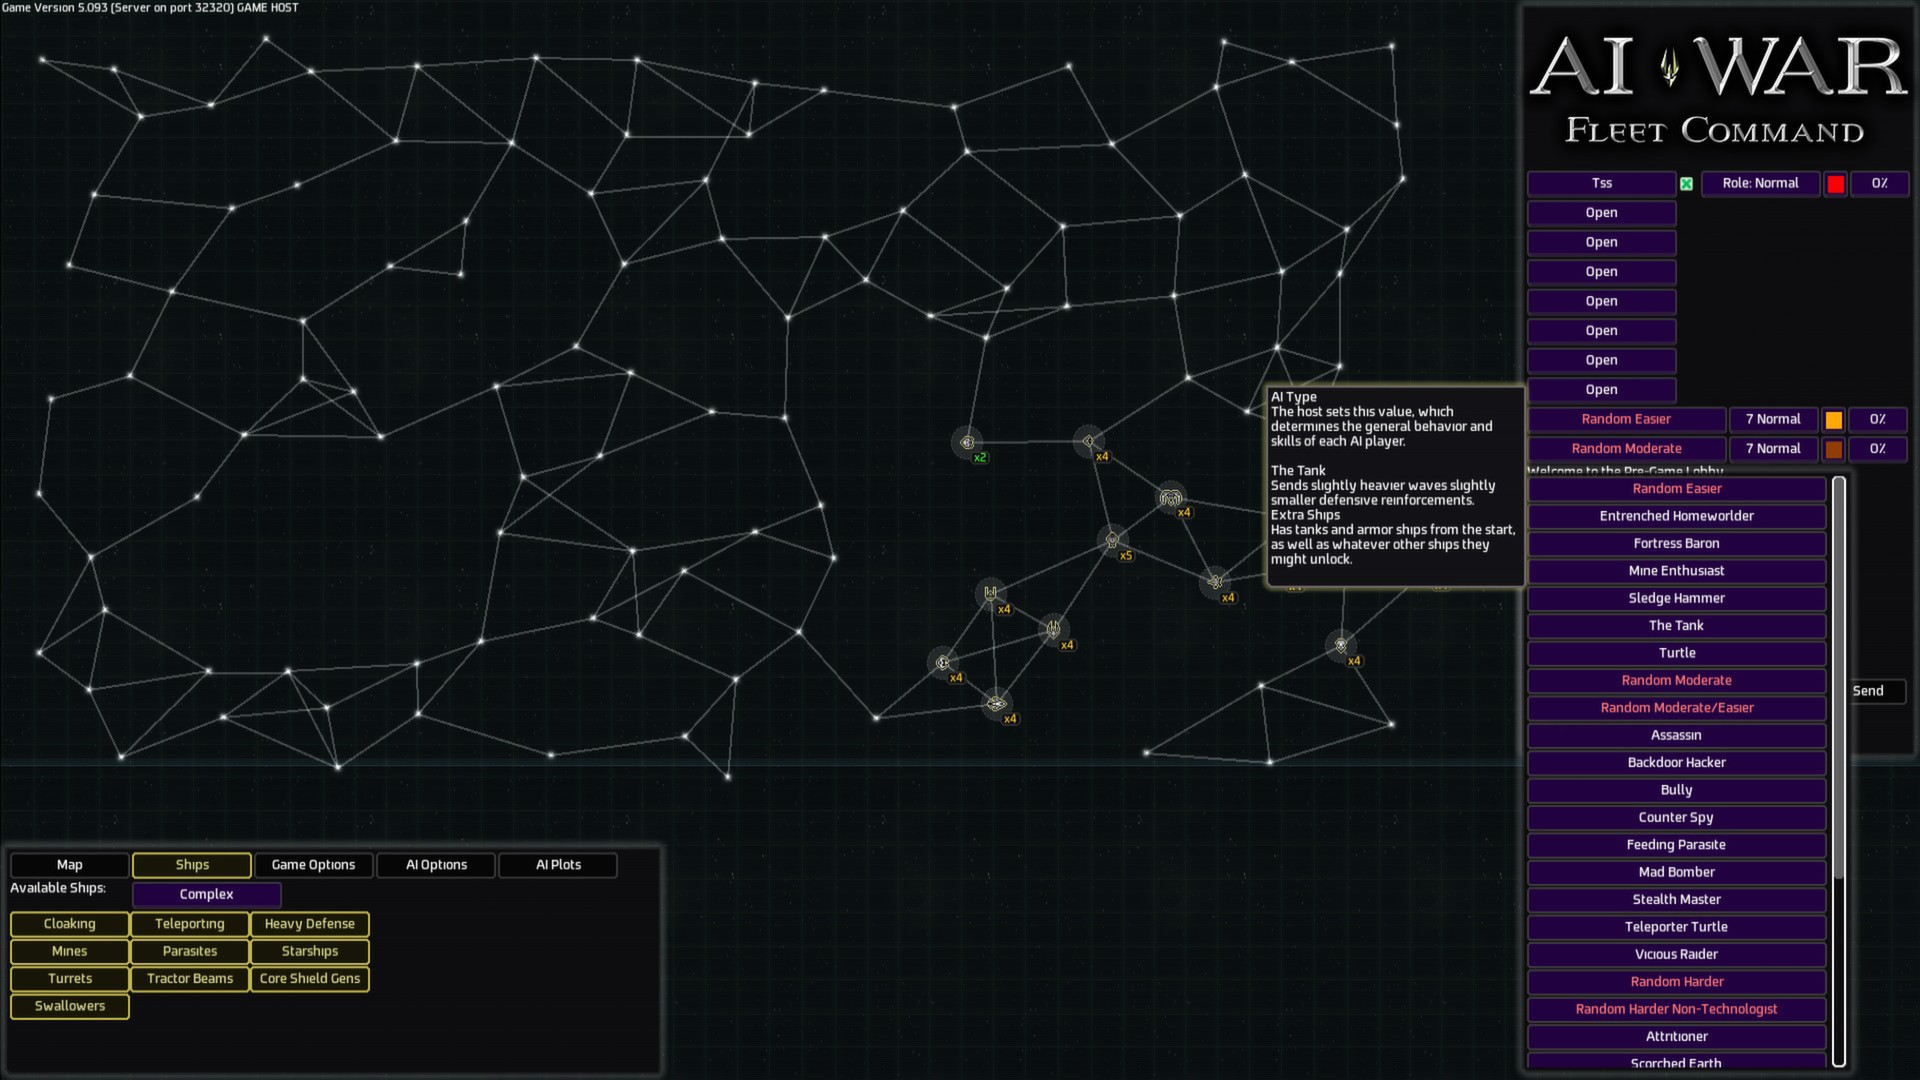Switch to the AI Plots tab
Image resolution: width=1920 pixels, height=1080 pixels.
(557, 865)
